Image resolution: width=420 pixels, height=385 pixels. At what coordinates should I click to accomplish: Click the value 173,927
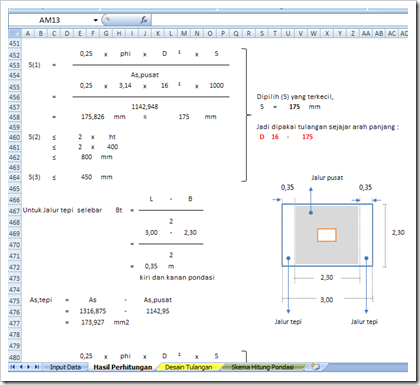click(93, 322)
